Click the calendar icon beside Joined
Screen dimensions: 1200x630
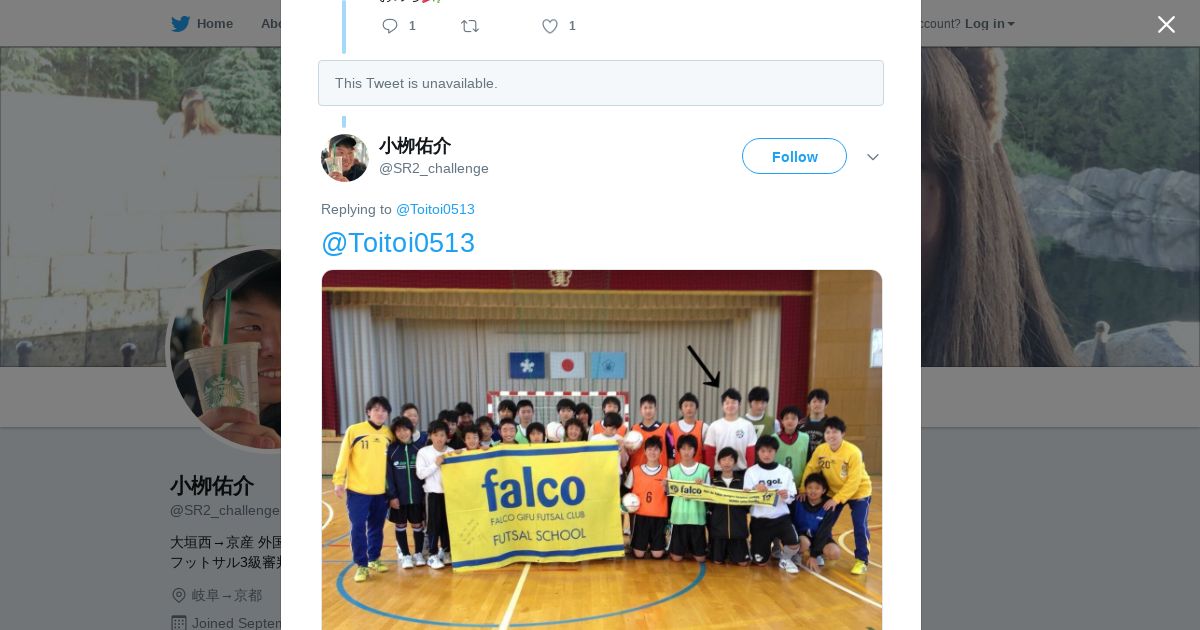click(x=179, y=622)
